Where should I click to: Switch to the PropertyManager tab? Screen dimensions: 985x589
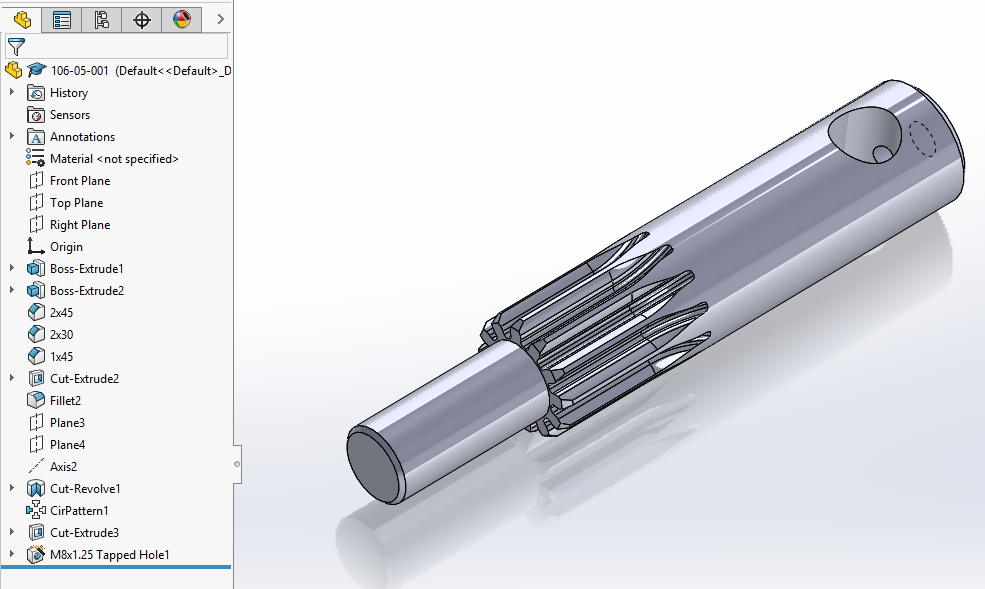[x=61, y=19]
